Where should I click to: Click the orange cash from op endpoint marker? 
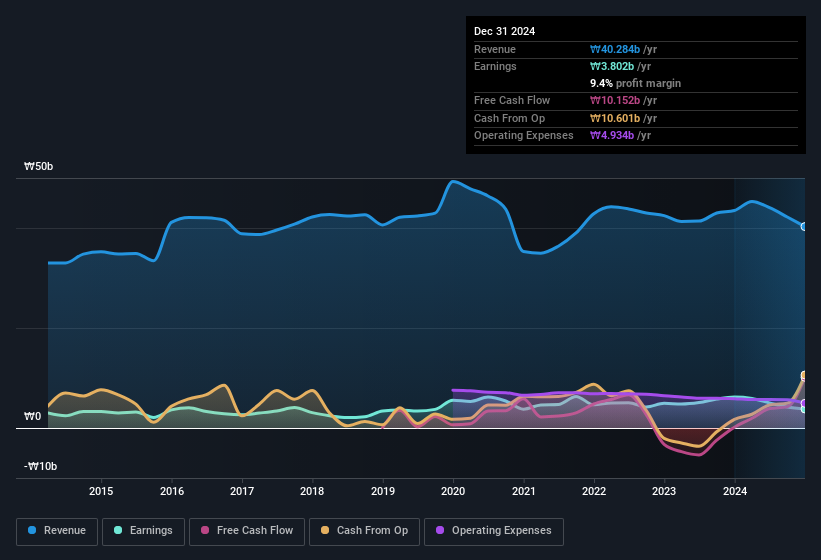(x=804, y=375)
